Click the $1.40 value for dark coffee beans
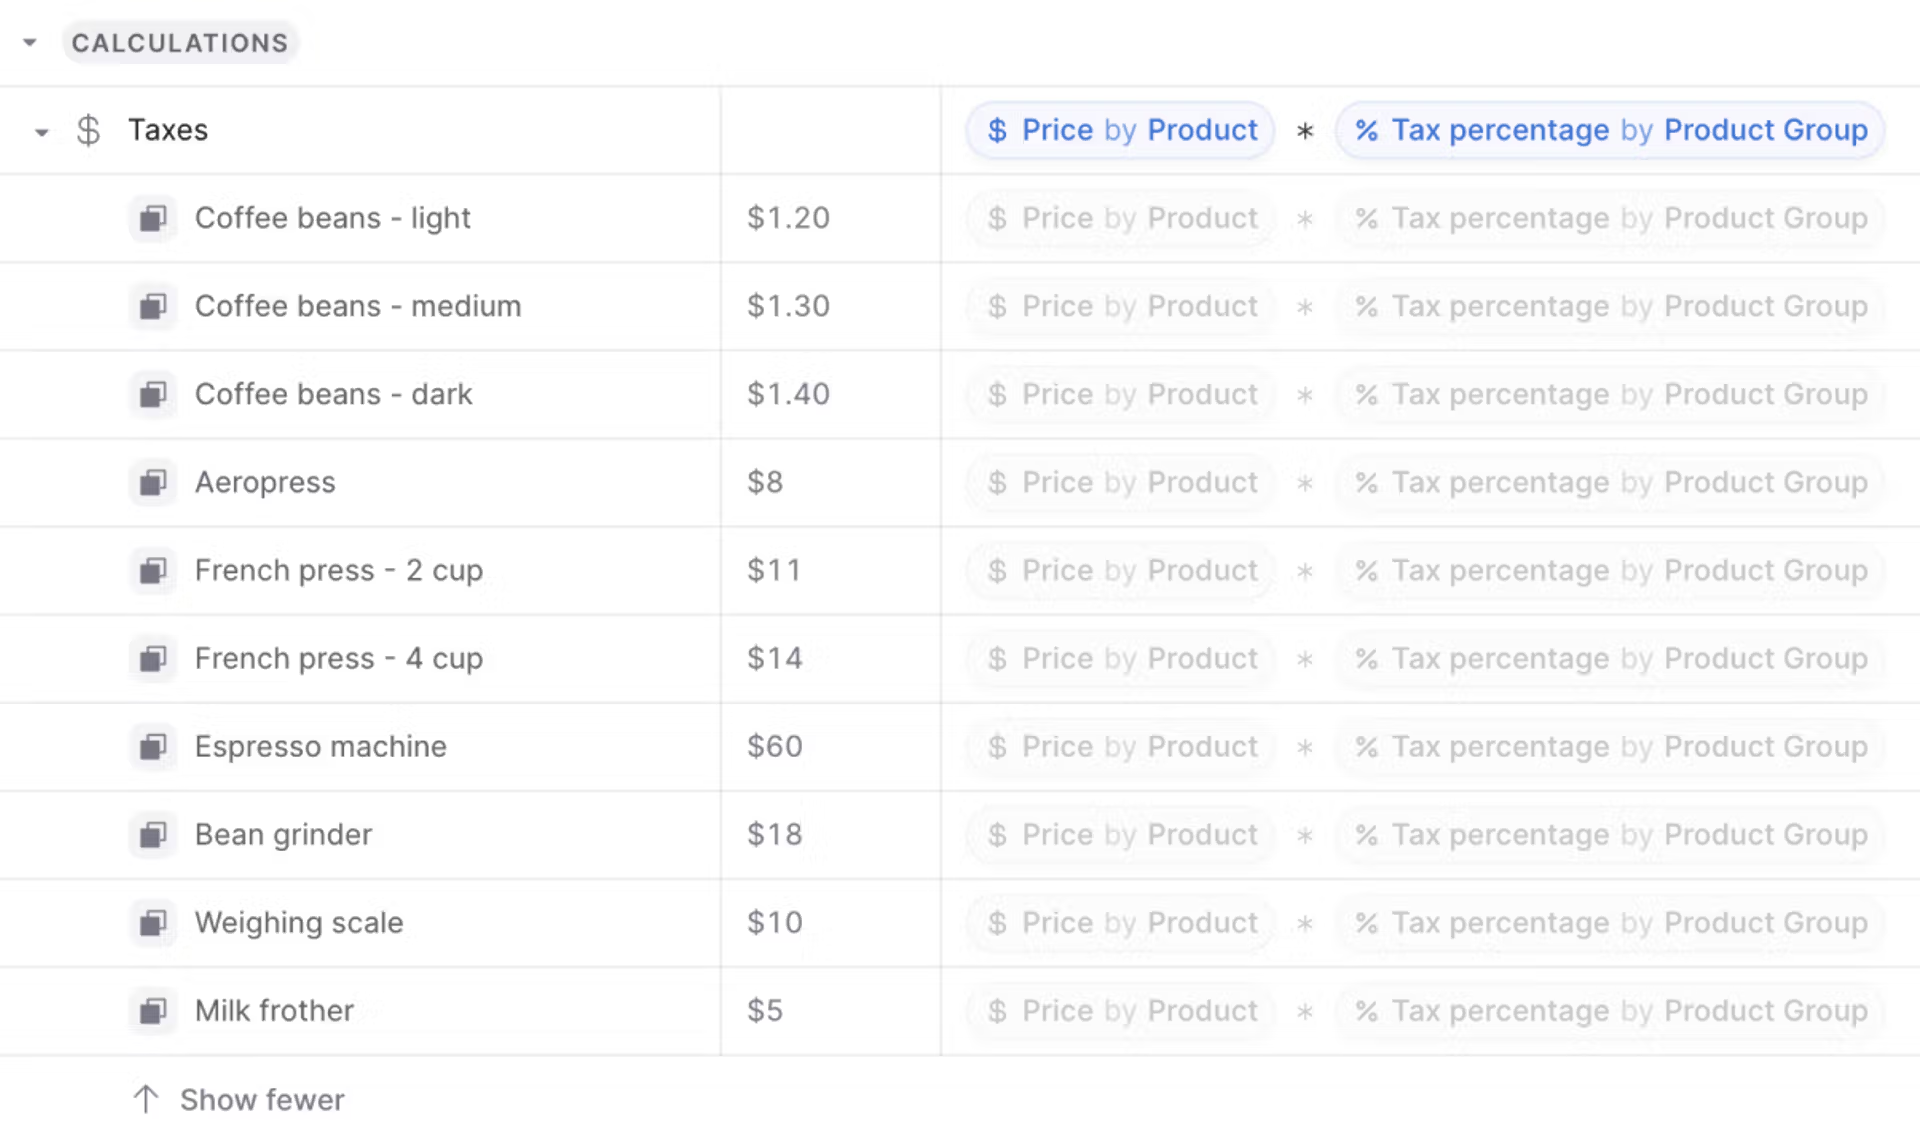 (x=788, y=394)
